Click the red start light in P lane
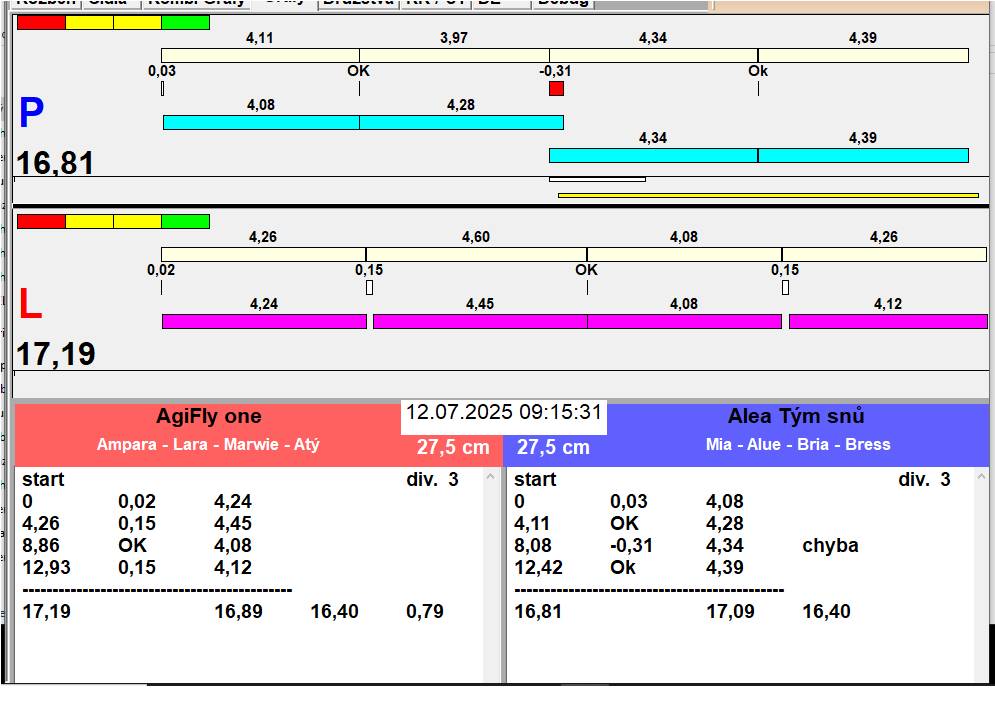 point(41,22)
